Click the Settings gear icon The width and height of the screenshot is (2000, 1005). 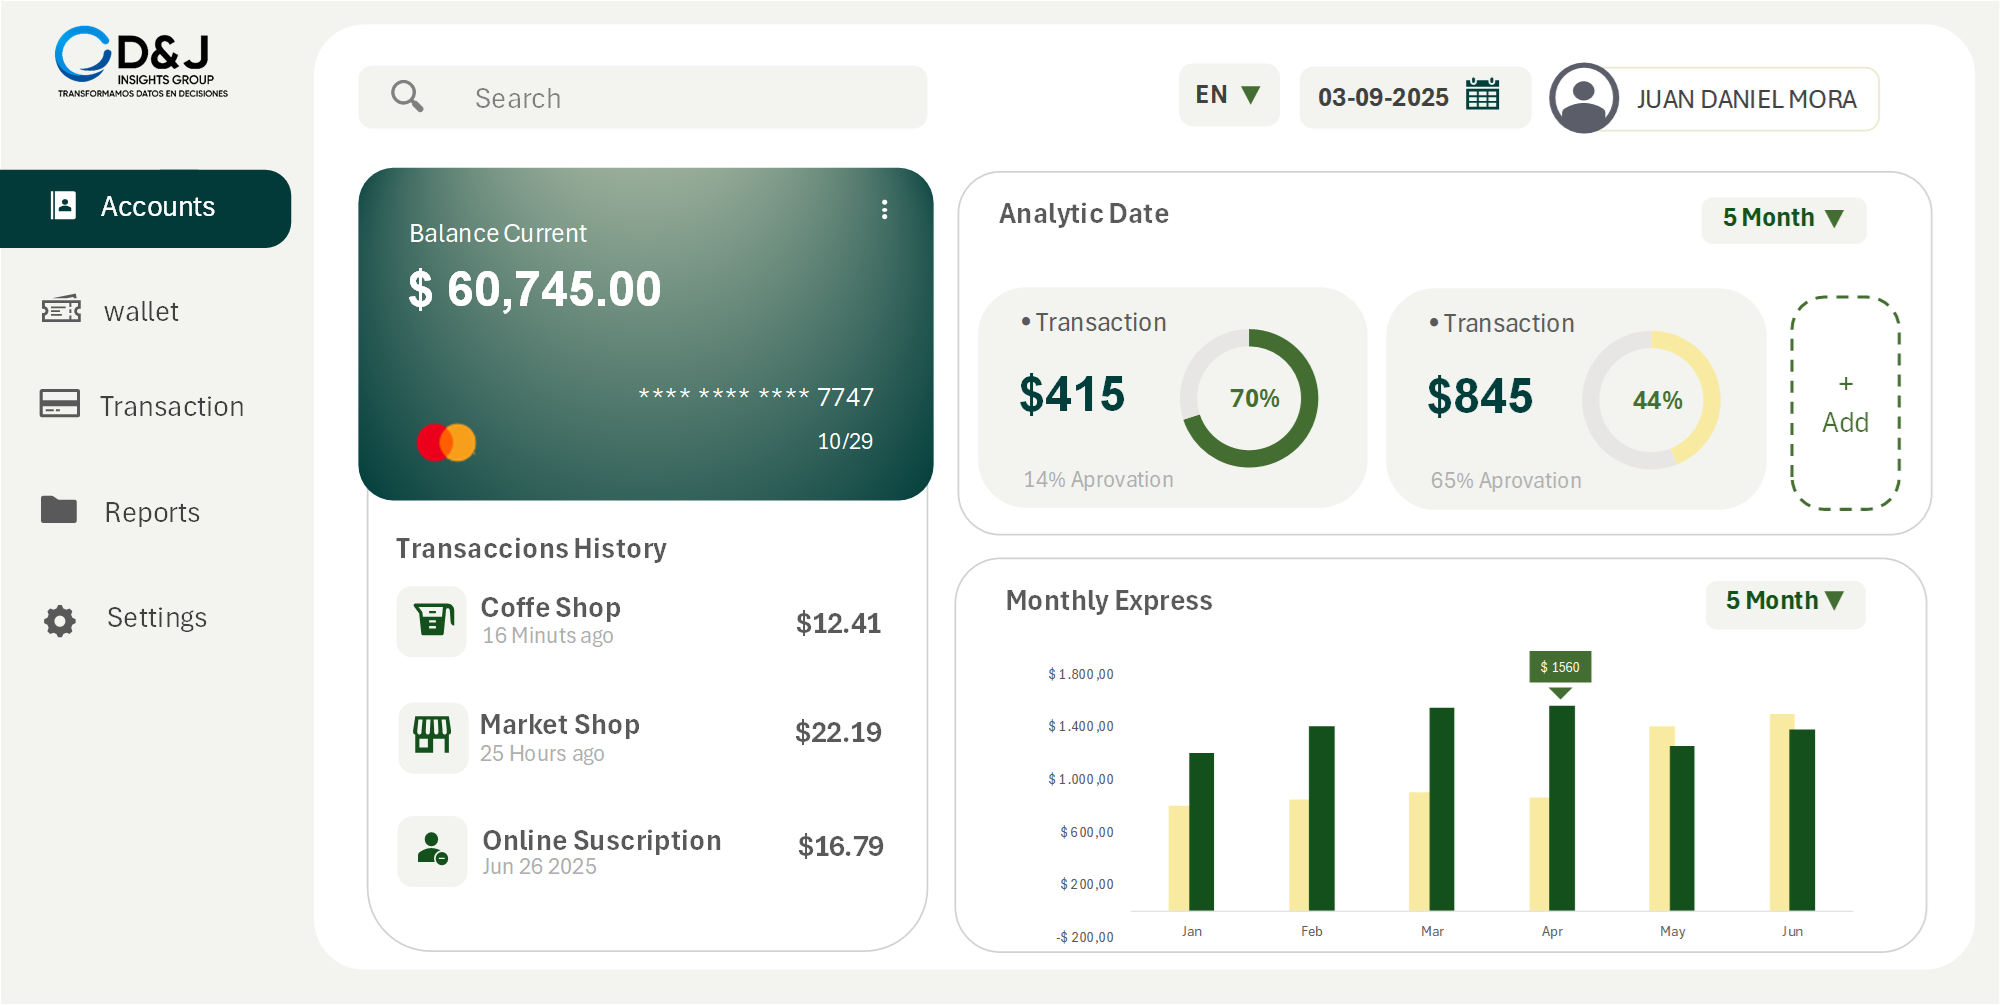point(59,620)
